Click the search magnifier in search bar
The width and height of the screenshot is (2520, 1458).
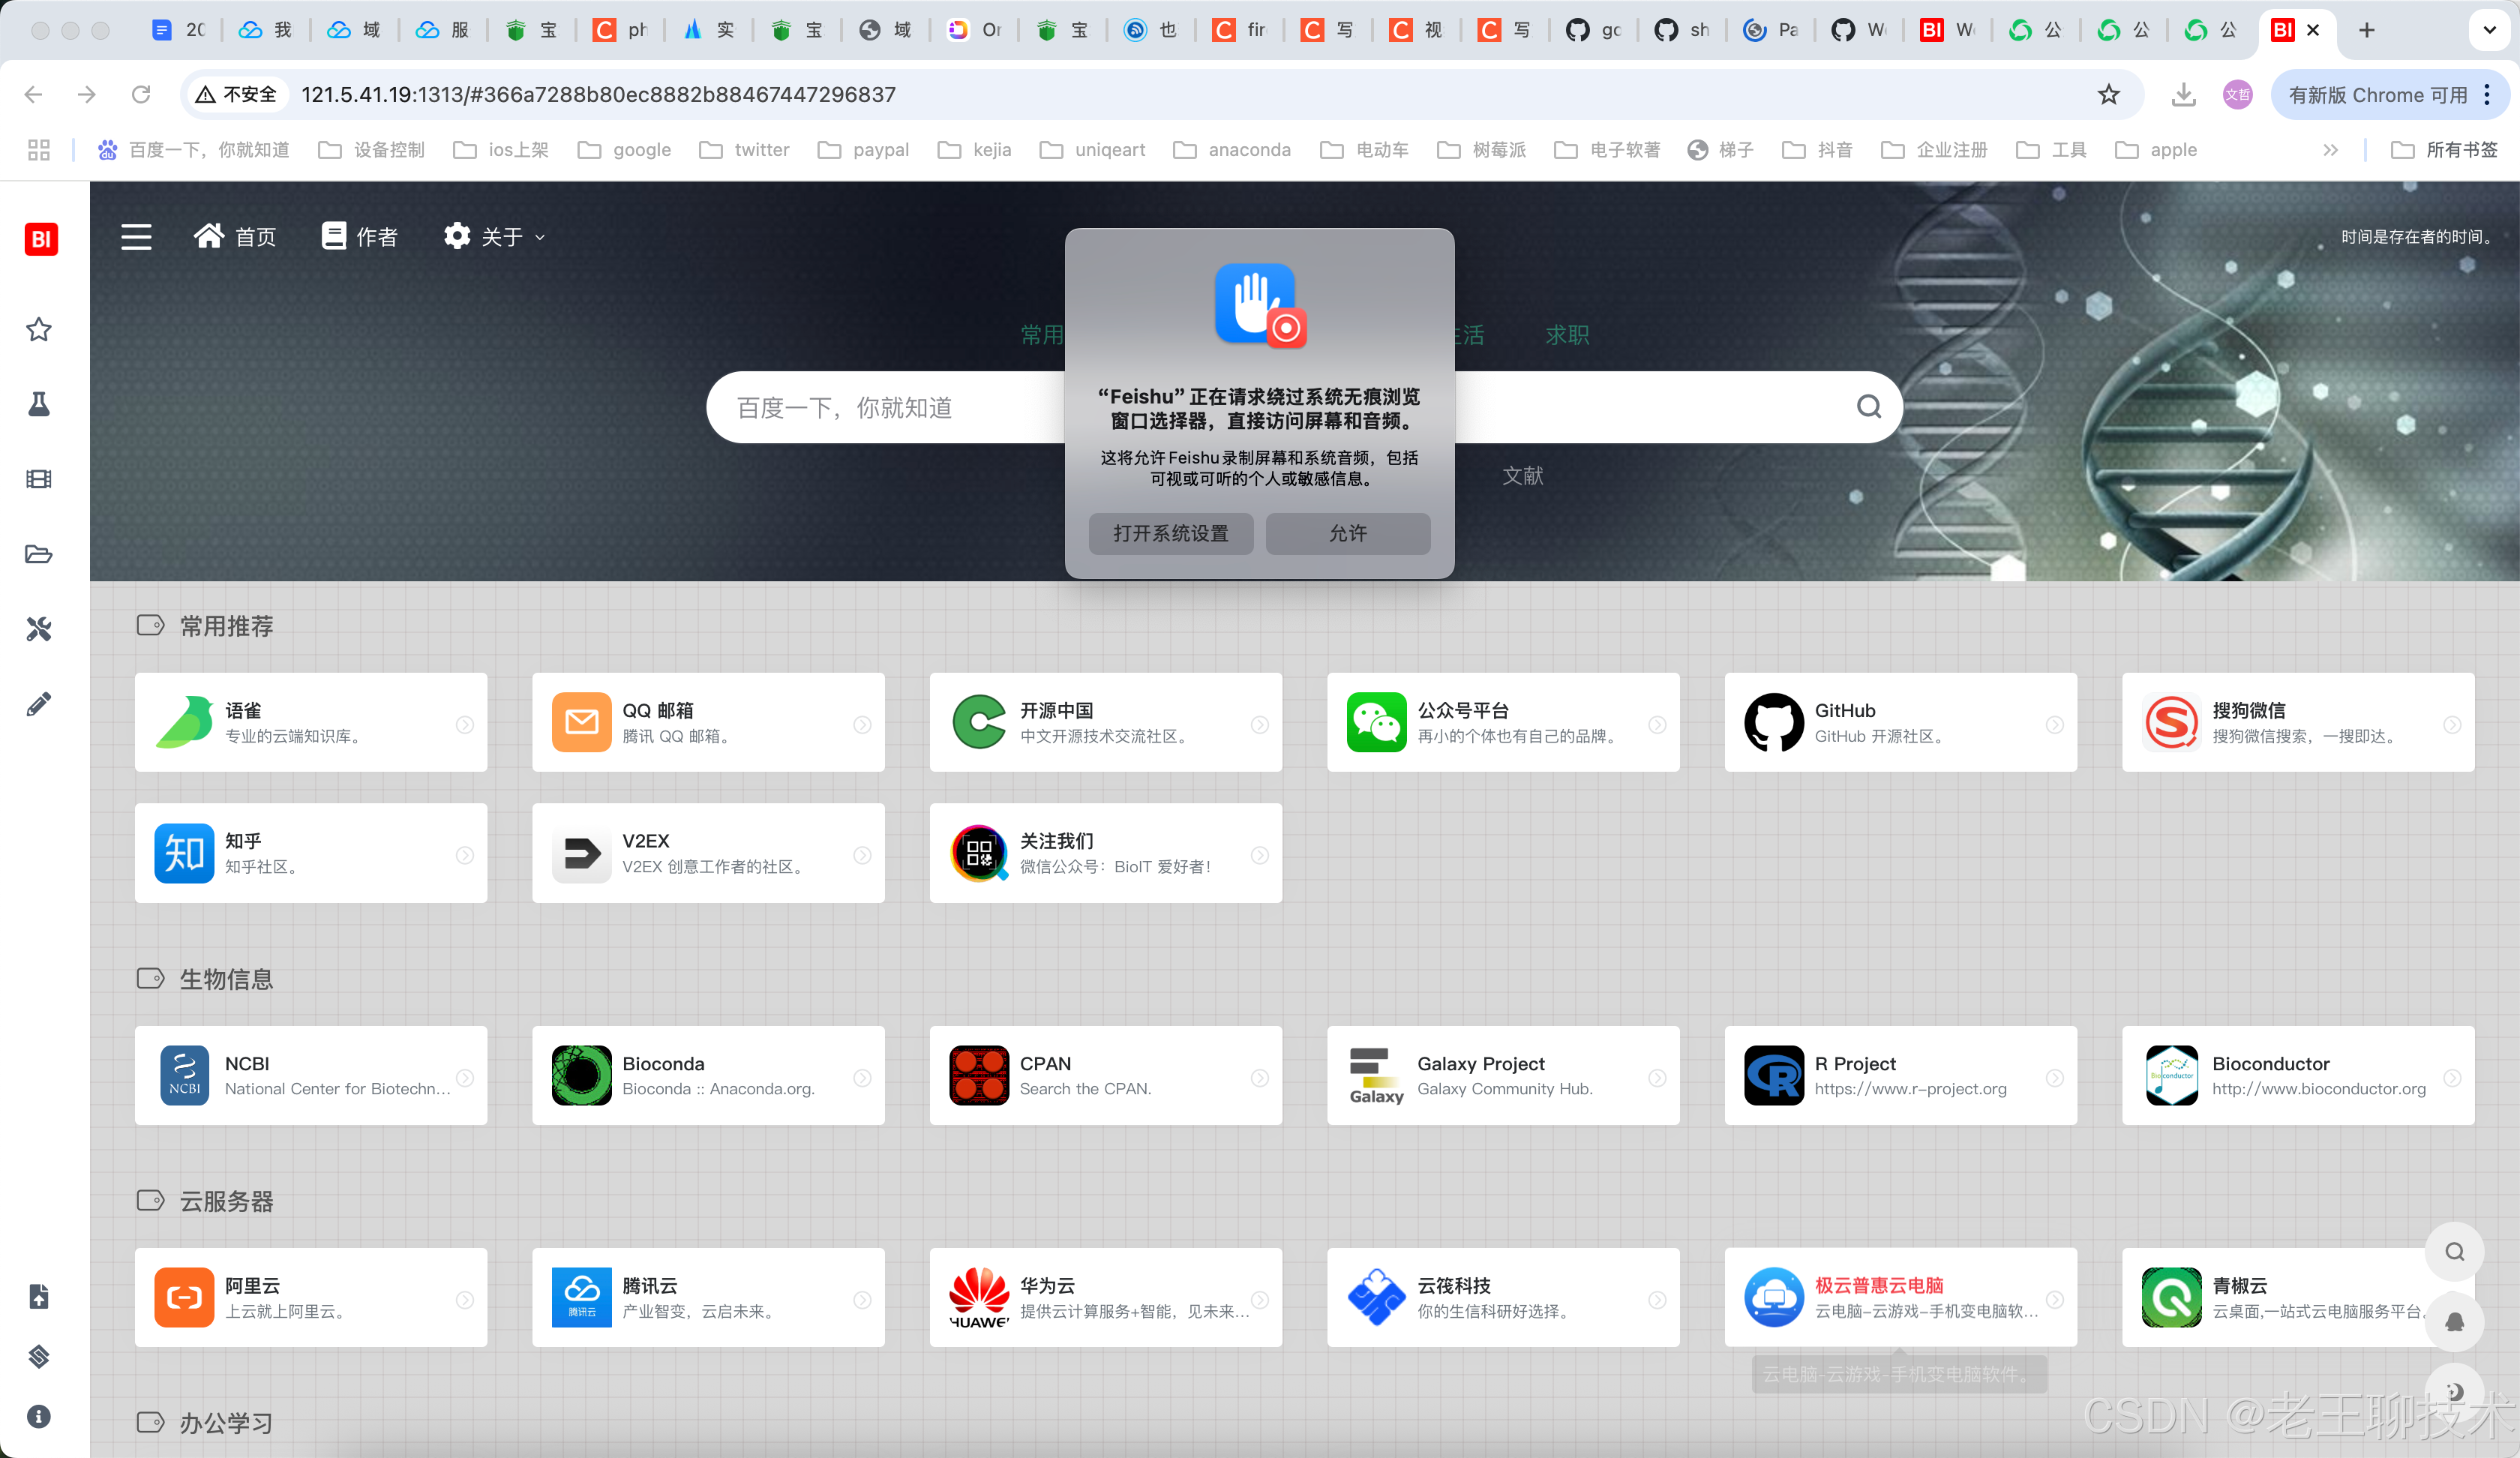click(x=1869, y=406)
